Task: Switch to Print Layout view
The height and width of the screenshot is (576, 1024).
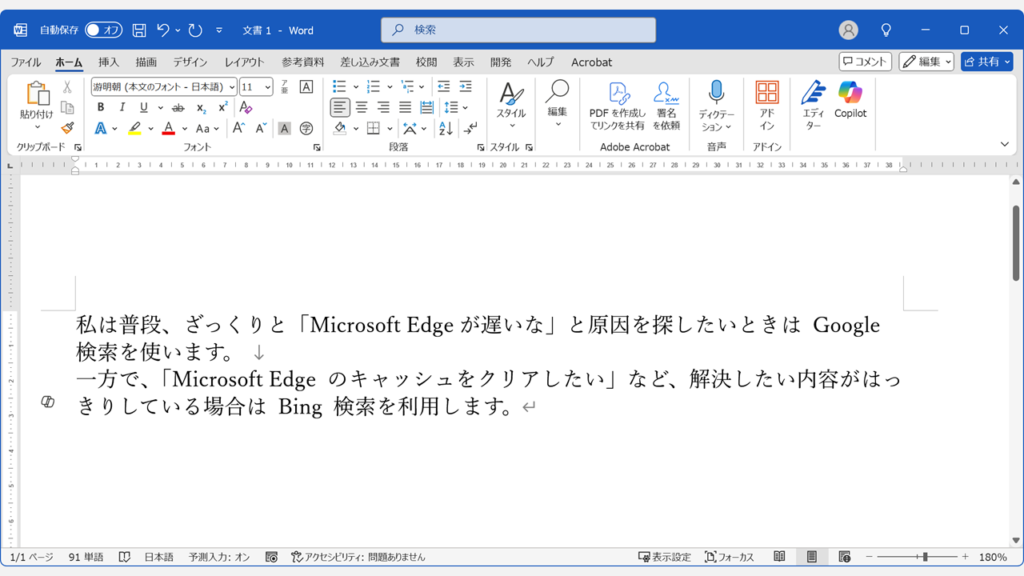Action: (812, 556)
